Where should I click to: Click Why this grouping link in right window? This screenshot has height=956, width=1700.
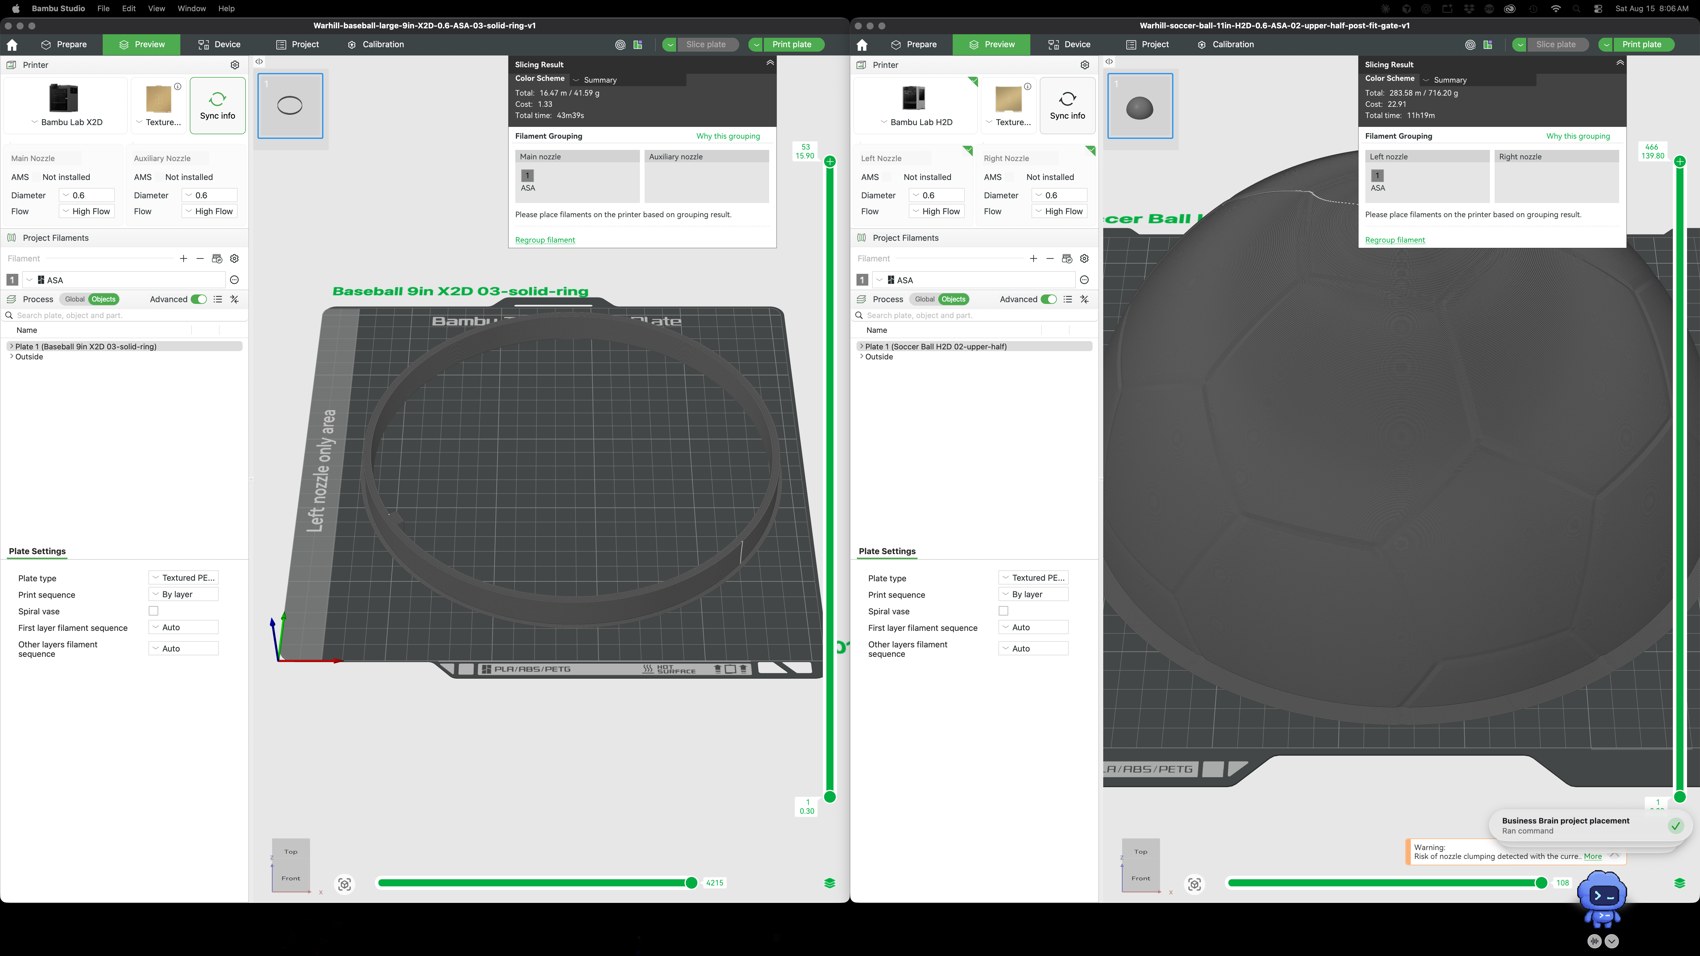pyautogui.click(x=1578, y=136)
